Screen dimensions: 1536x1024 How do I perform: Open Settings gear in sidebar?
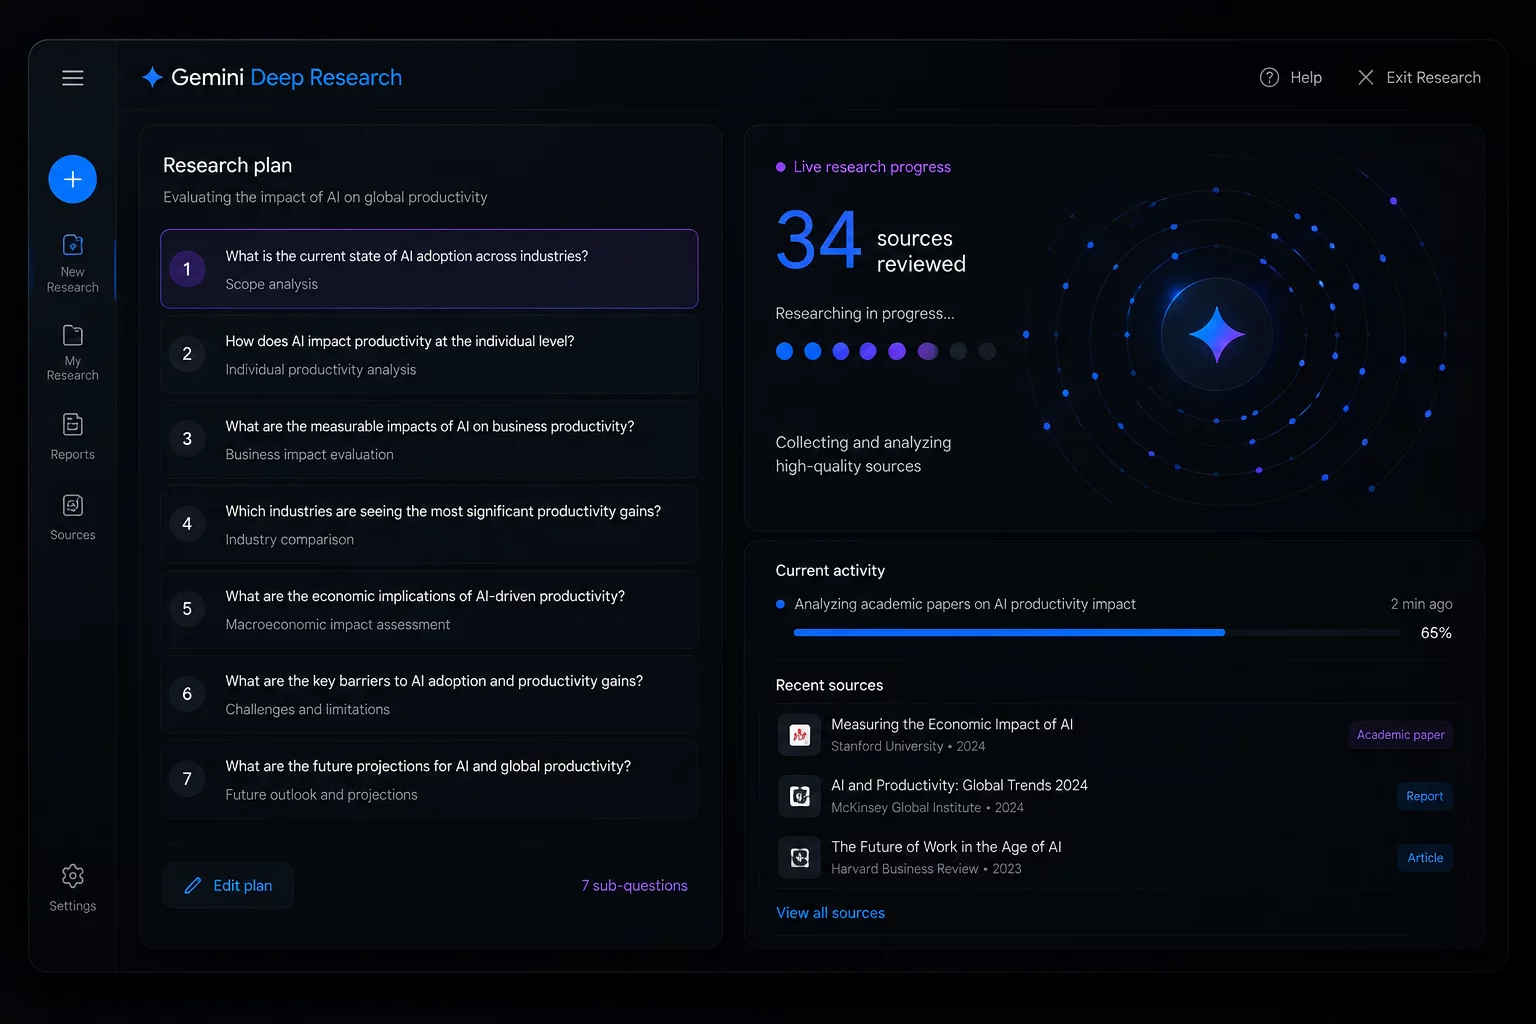coord(73,888)
